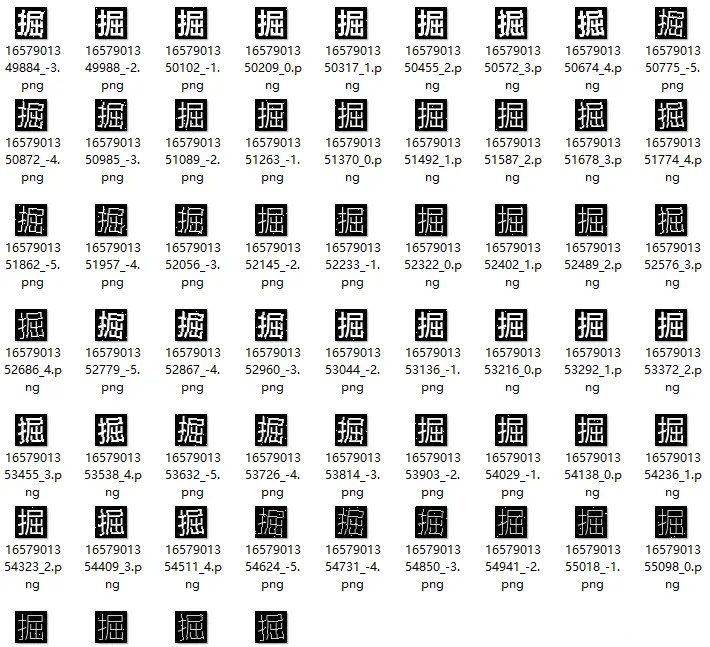Click file name 1657901353814_-3.png
This screenshot has height=647, width=710.
[353, 475]
